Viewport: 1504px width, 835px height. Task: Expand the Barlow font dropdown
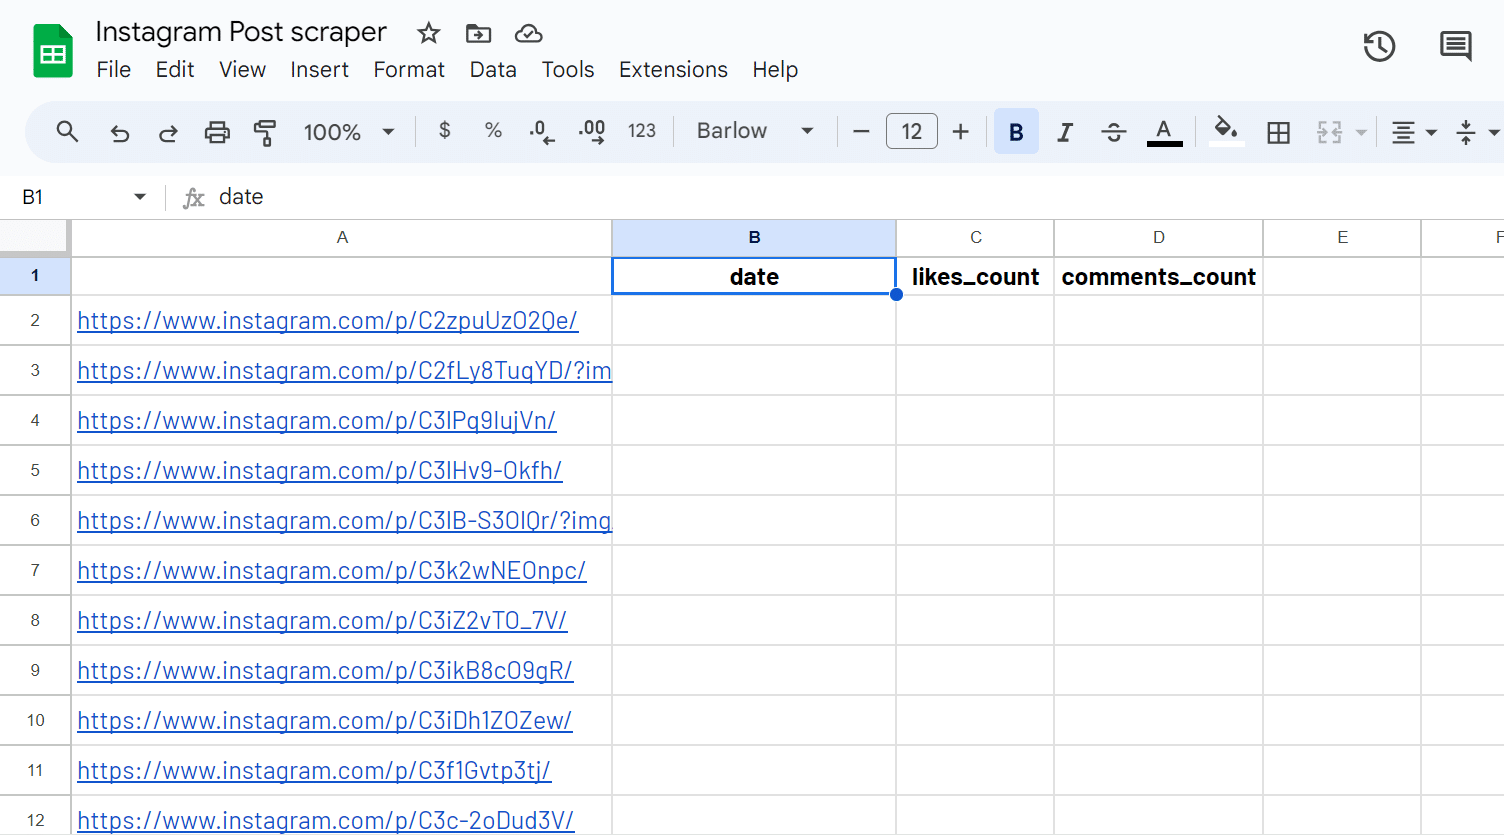(x=755, y=131)
